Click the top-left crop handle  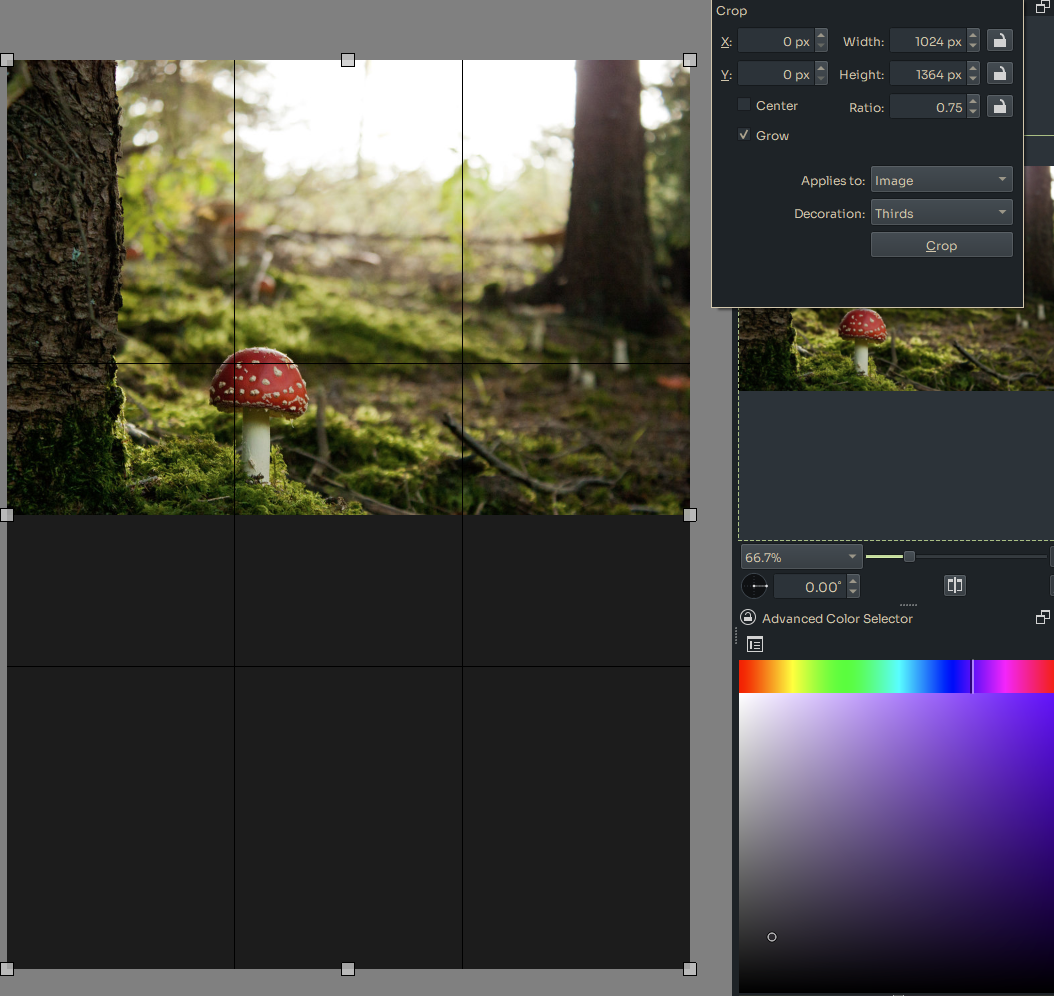point(7,60)
